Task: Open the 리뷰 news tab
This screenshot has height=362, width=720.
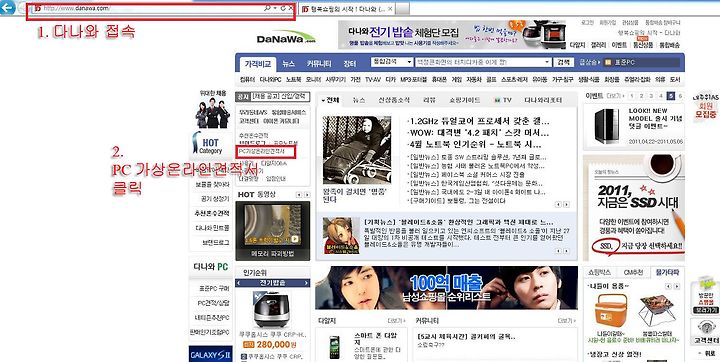Action: click(428, 100)
